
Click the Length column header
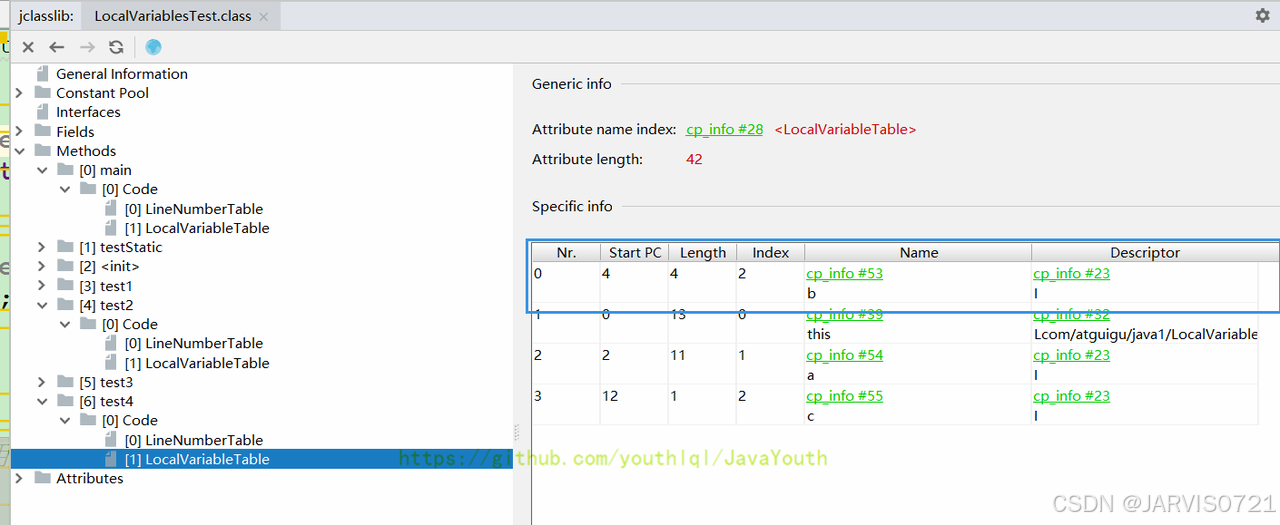tap(703, 253)
